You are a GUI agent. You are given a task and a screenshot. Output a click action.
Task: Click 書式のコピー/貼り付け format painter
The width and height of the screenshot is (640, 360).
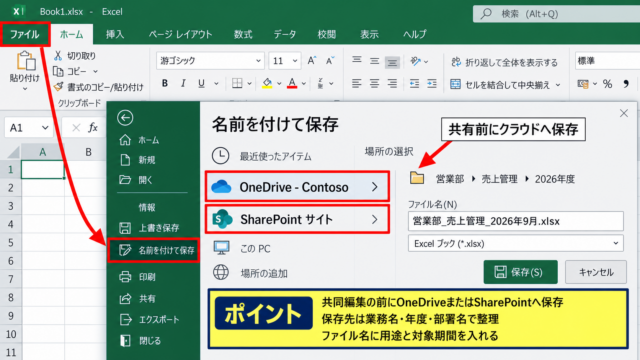[99, 87]
